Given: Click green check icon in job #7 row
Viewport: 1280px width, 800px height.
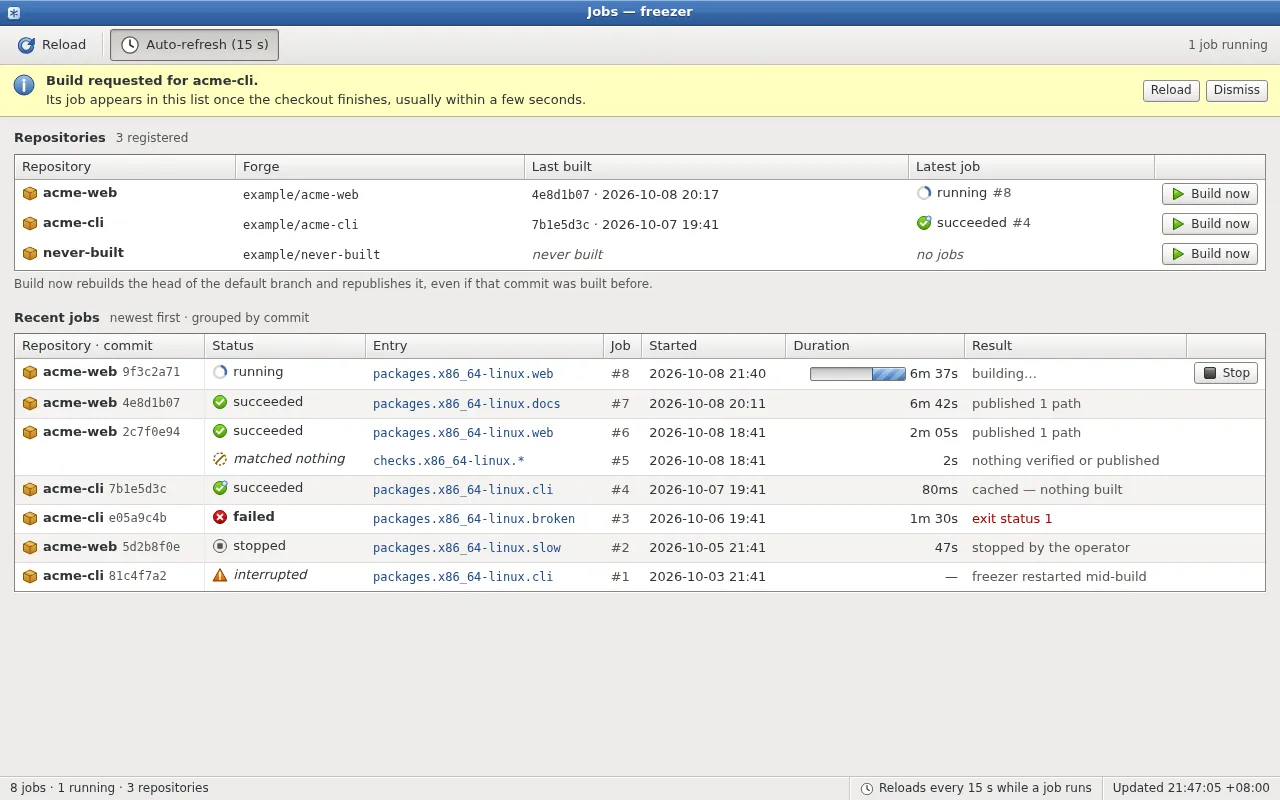Looking at the screenshot, I should [220, 402].
